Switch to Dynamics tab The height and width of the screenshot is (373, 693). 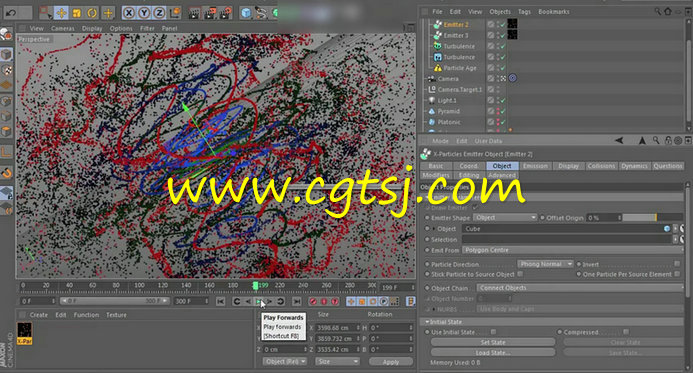pyautogui.click(x=634, y=166)
